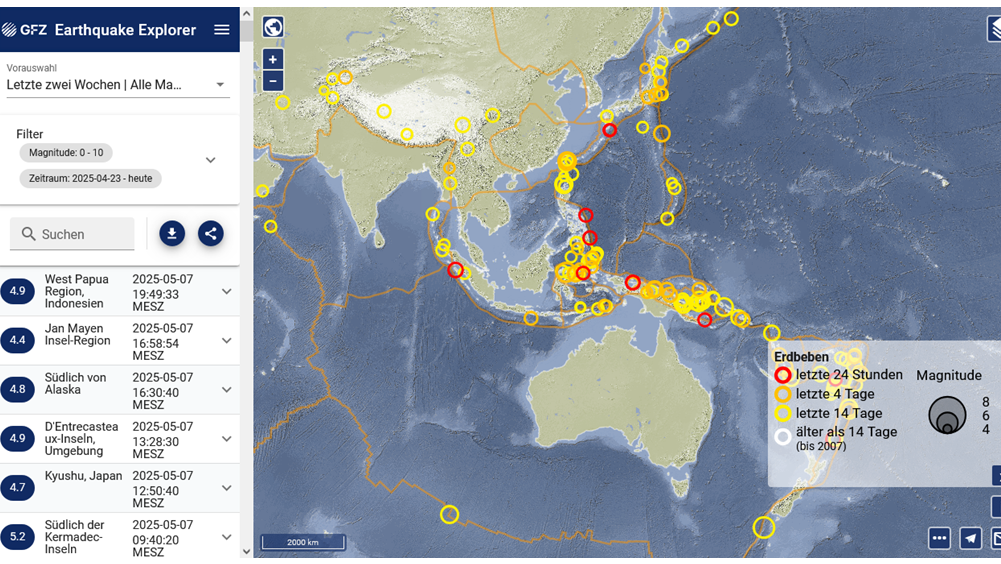Image resolution: width=1001 pixels, height=564 pixels.
Task: Open the map layers panel
Action: click(993, 29)
